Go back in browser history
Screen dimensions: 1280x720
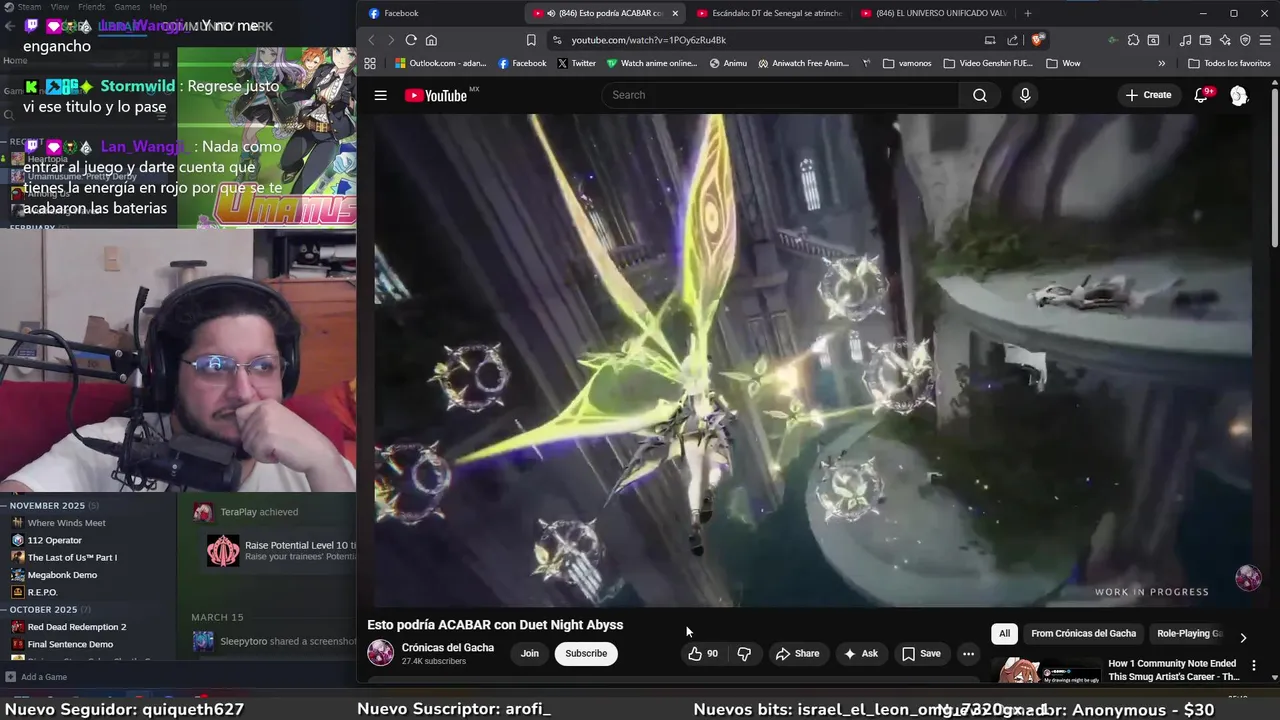[371, 40]
